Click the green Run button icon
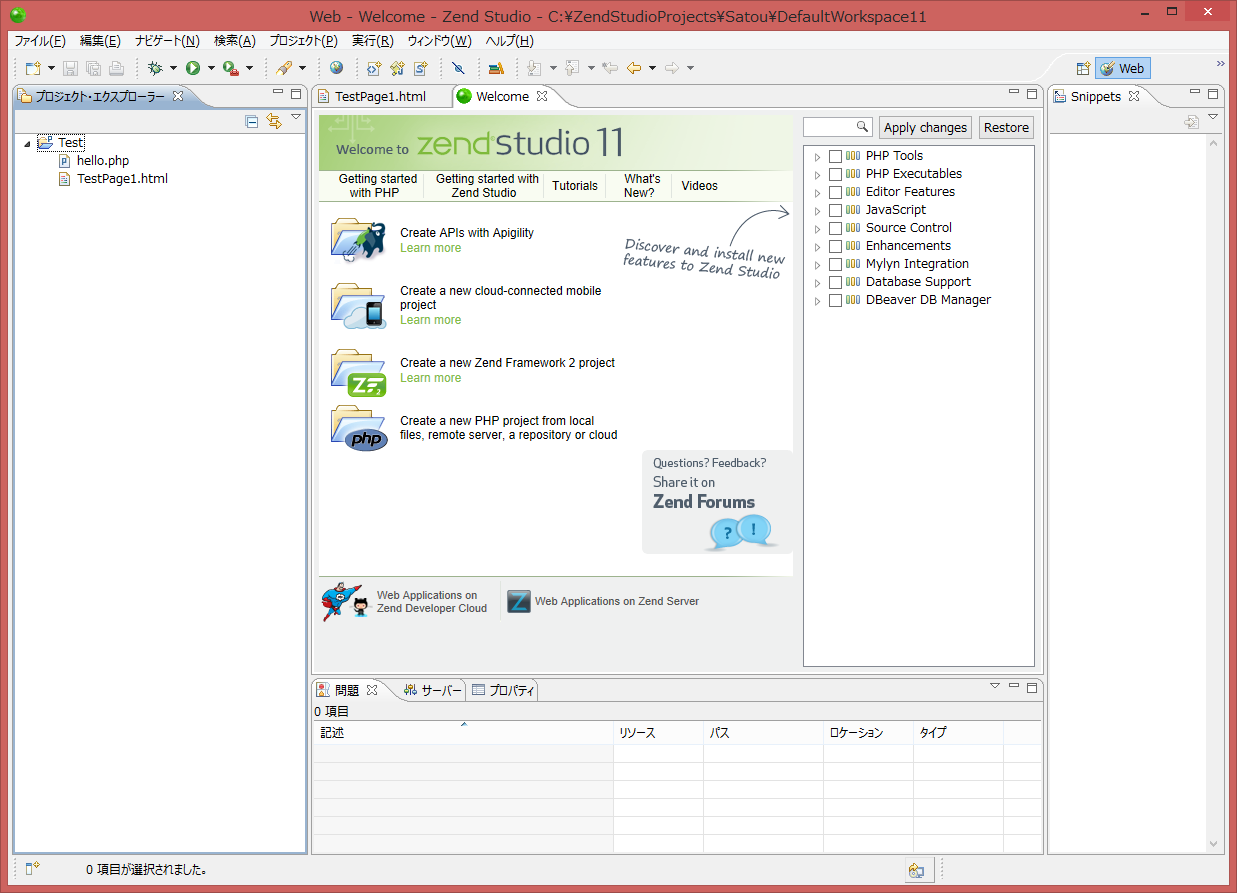Viewport: 1237px width, 893px height. point(192,68)
